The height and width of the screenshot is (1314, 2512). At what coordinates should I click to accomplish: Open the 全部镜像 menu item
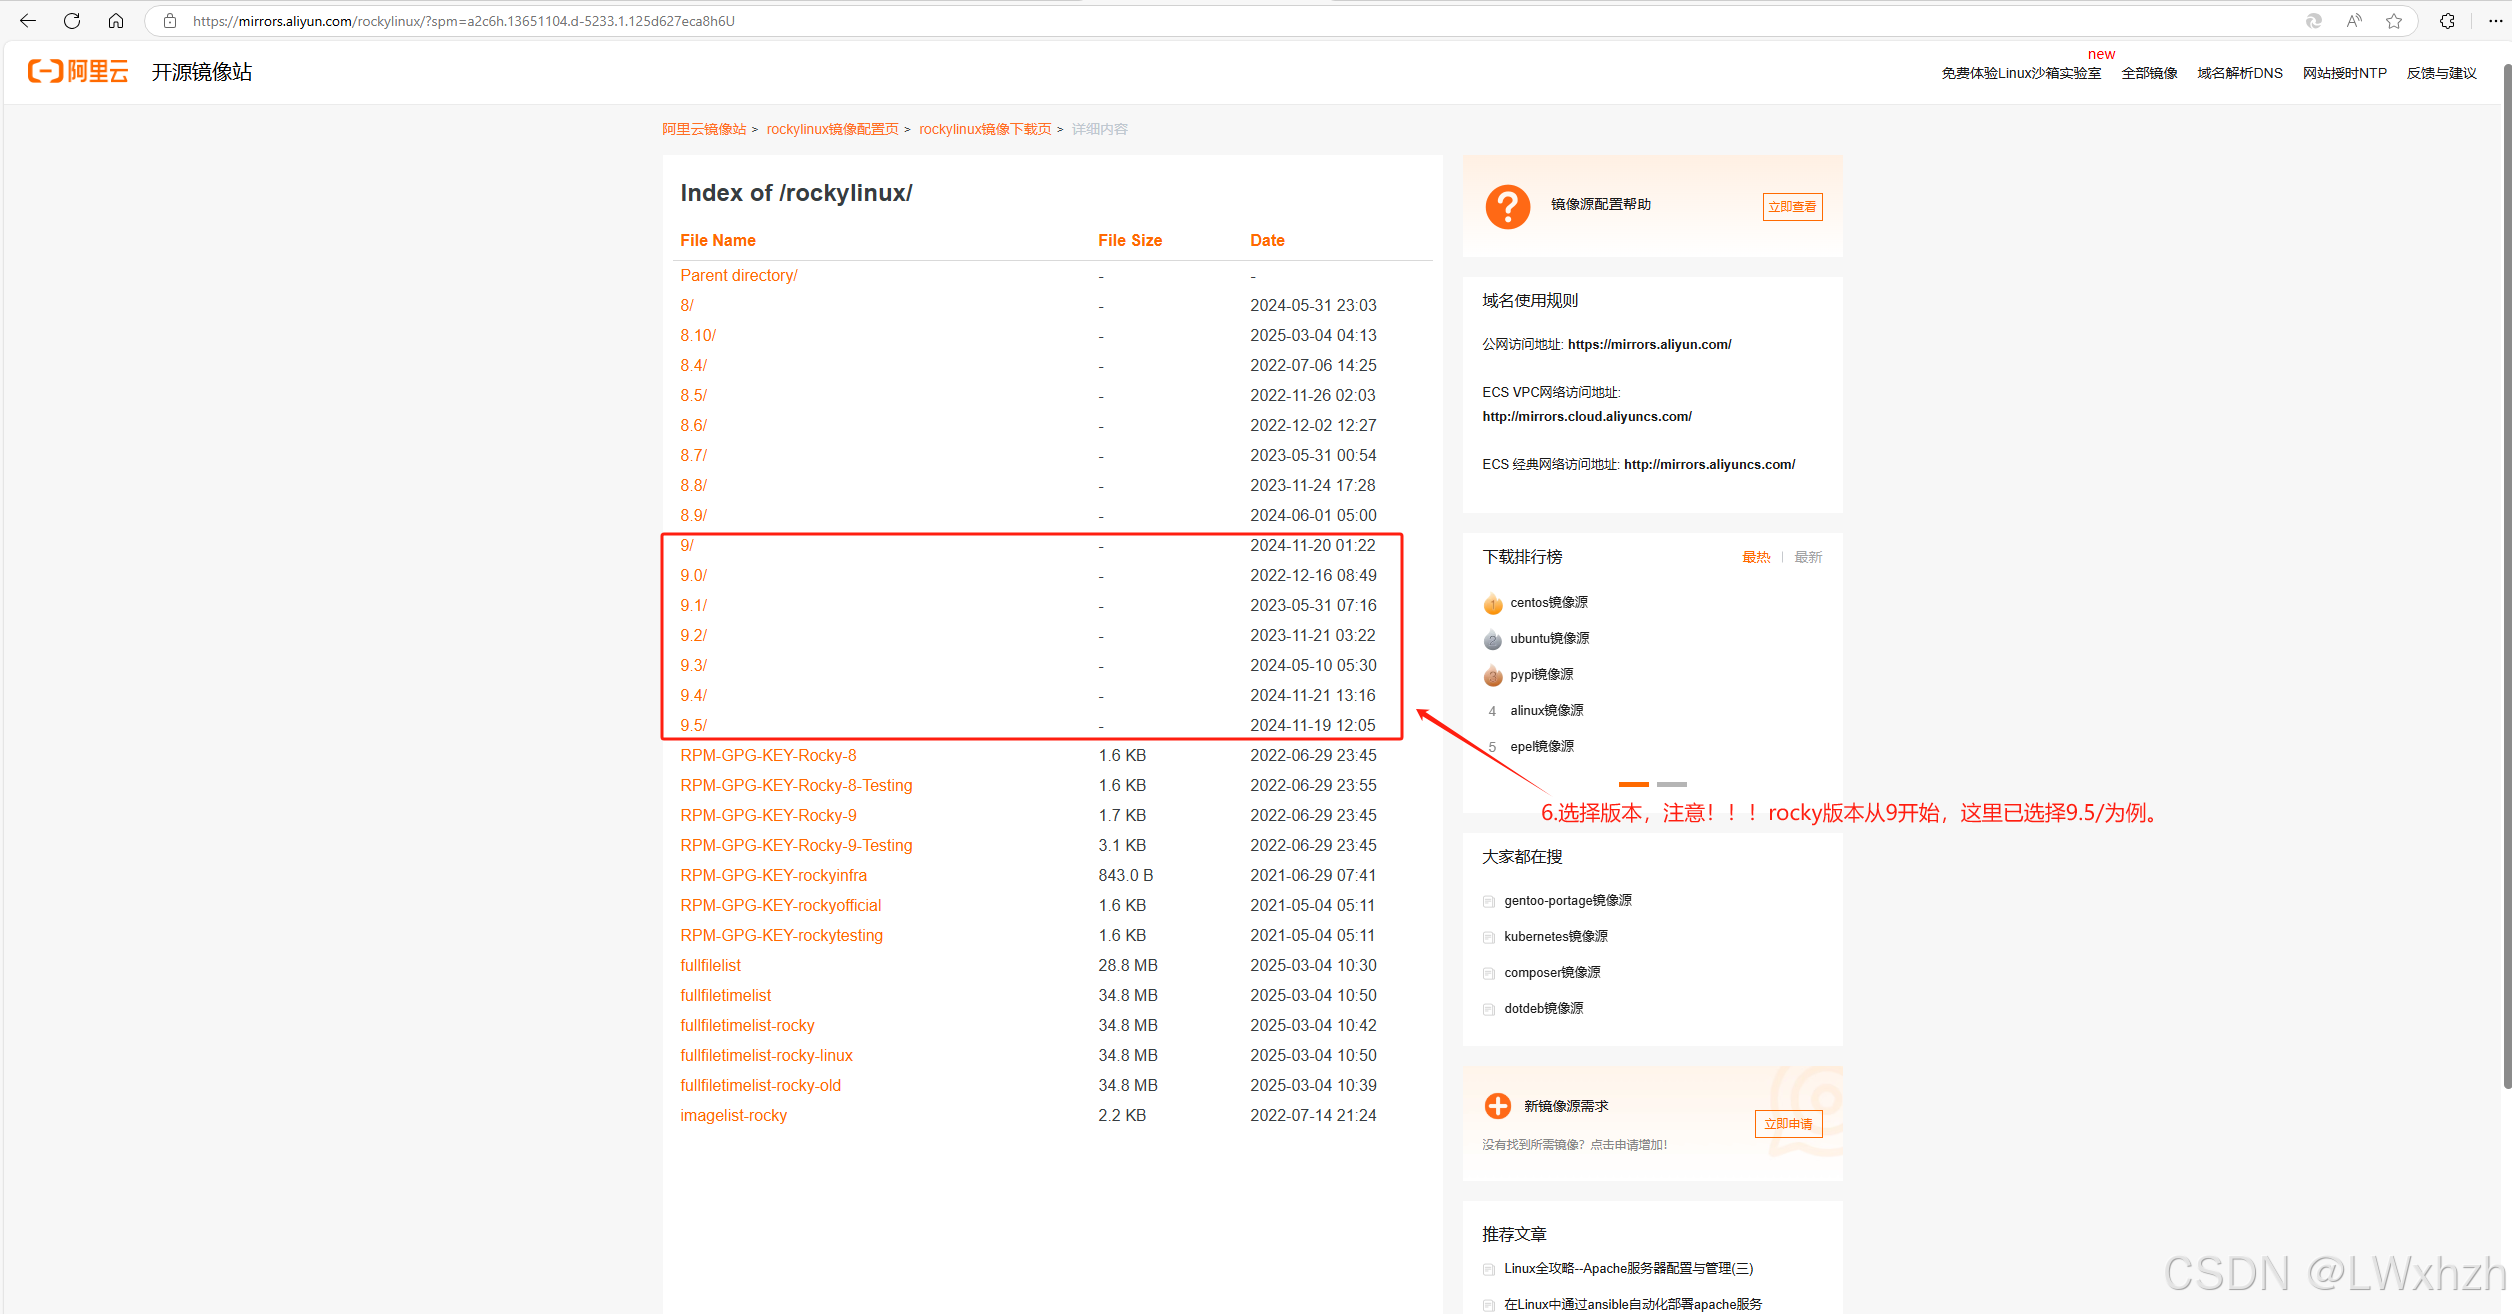[2149, 73]
